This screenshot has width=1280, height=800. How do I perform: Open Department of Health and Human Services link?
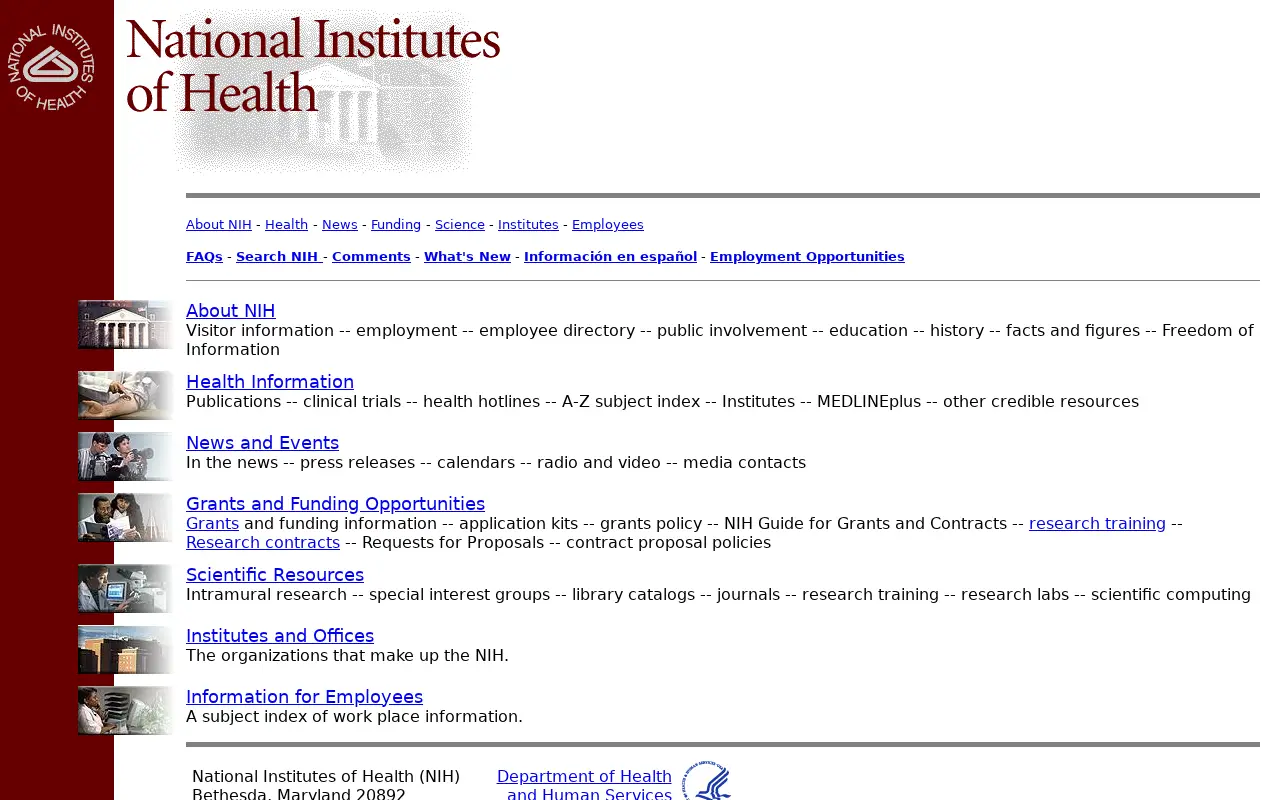585,786
